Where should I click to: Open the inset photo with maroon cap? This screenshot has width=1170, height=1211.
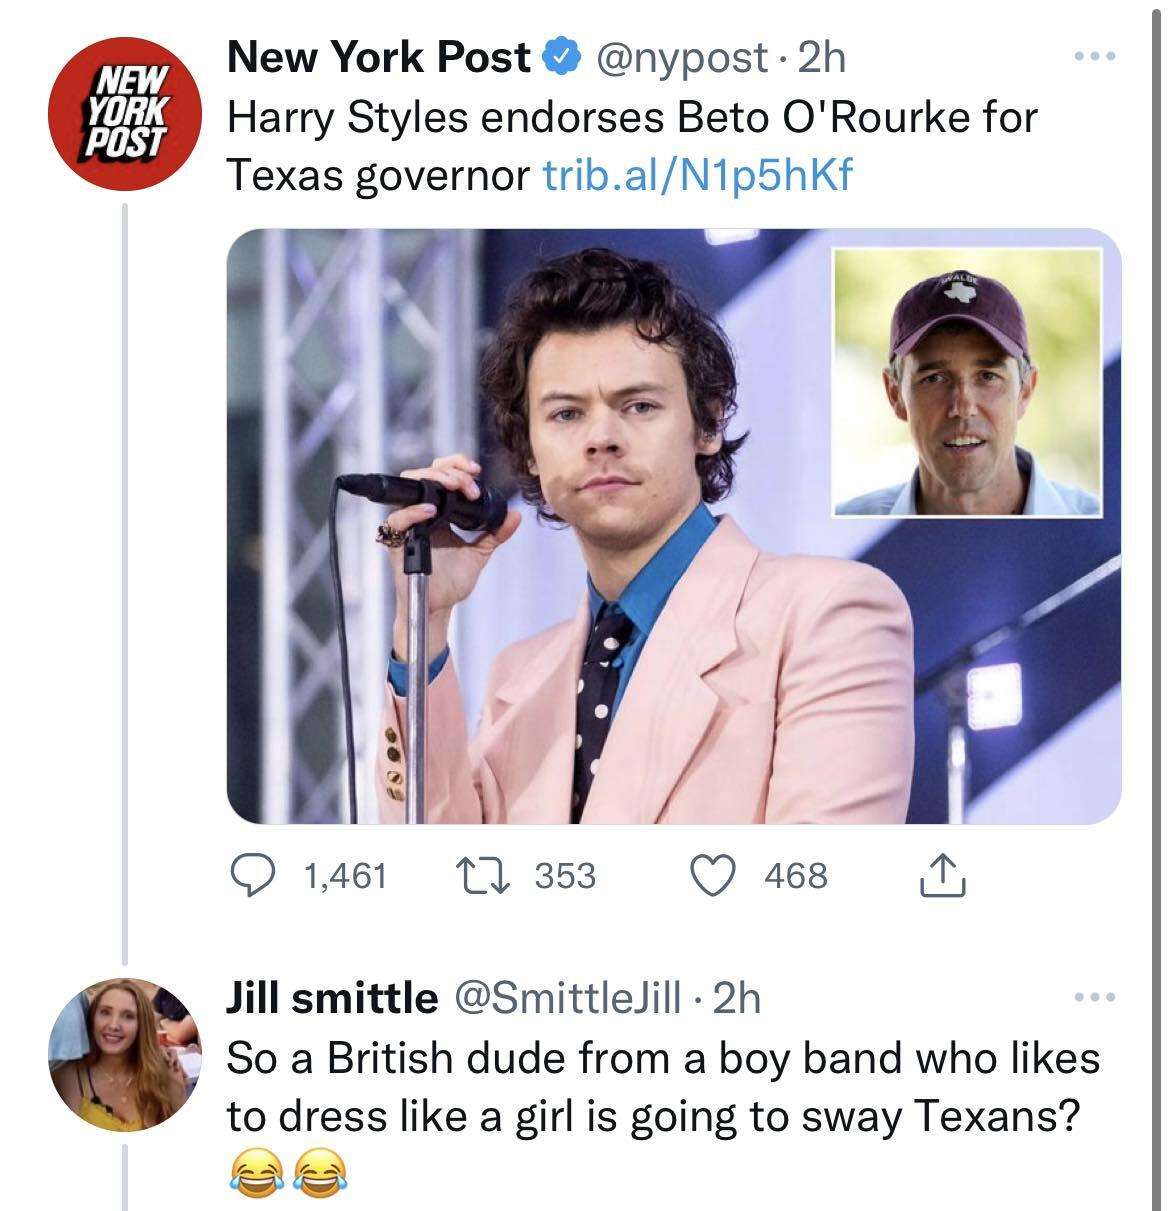pyautogui.click(x=967, y=382)
